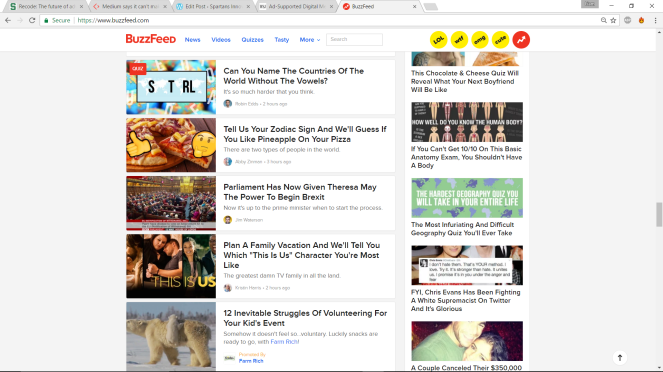Follow the Farm Rich link in description
This screenshot has width=663, height=372.
285,342
